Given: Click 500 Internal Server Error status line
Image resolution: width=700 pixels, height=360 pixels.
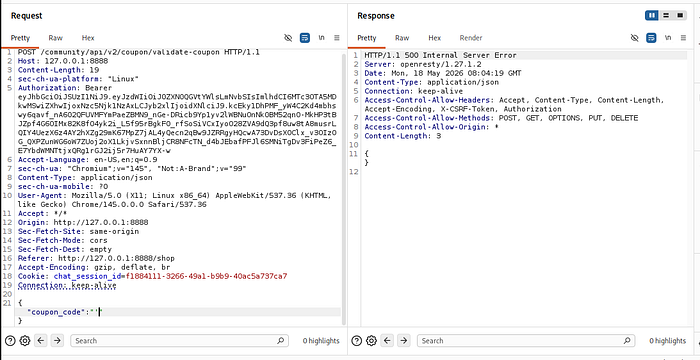Looking at the screenshot, I should coord(440,55).
